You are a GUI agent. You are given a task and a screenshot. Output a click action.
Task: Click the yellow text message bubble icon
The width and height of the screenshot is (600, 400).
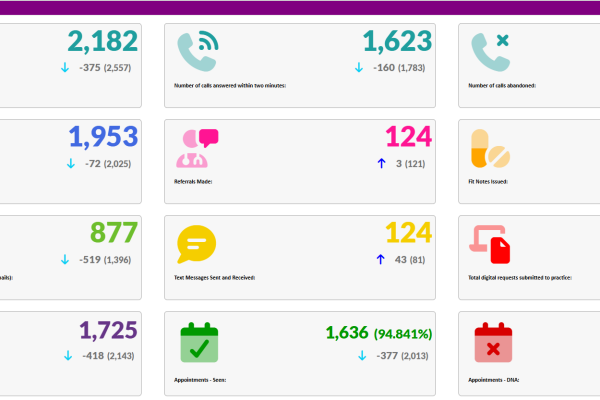click(x=197, y=244)
